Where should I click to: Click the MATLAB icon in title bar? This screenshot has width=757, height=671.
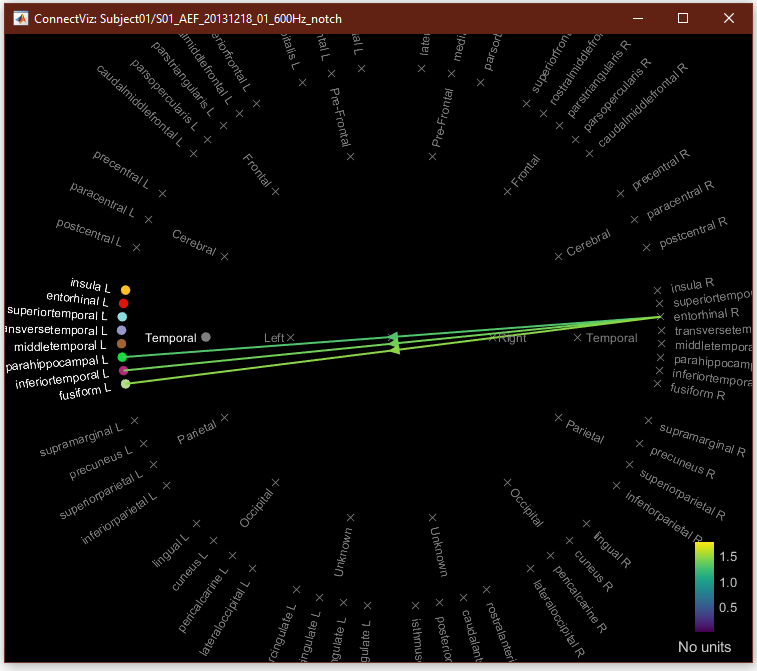click(19, 19)
